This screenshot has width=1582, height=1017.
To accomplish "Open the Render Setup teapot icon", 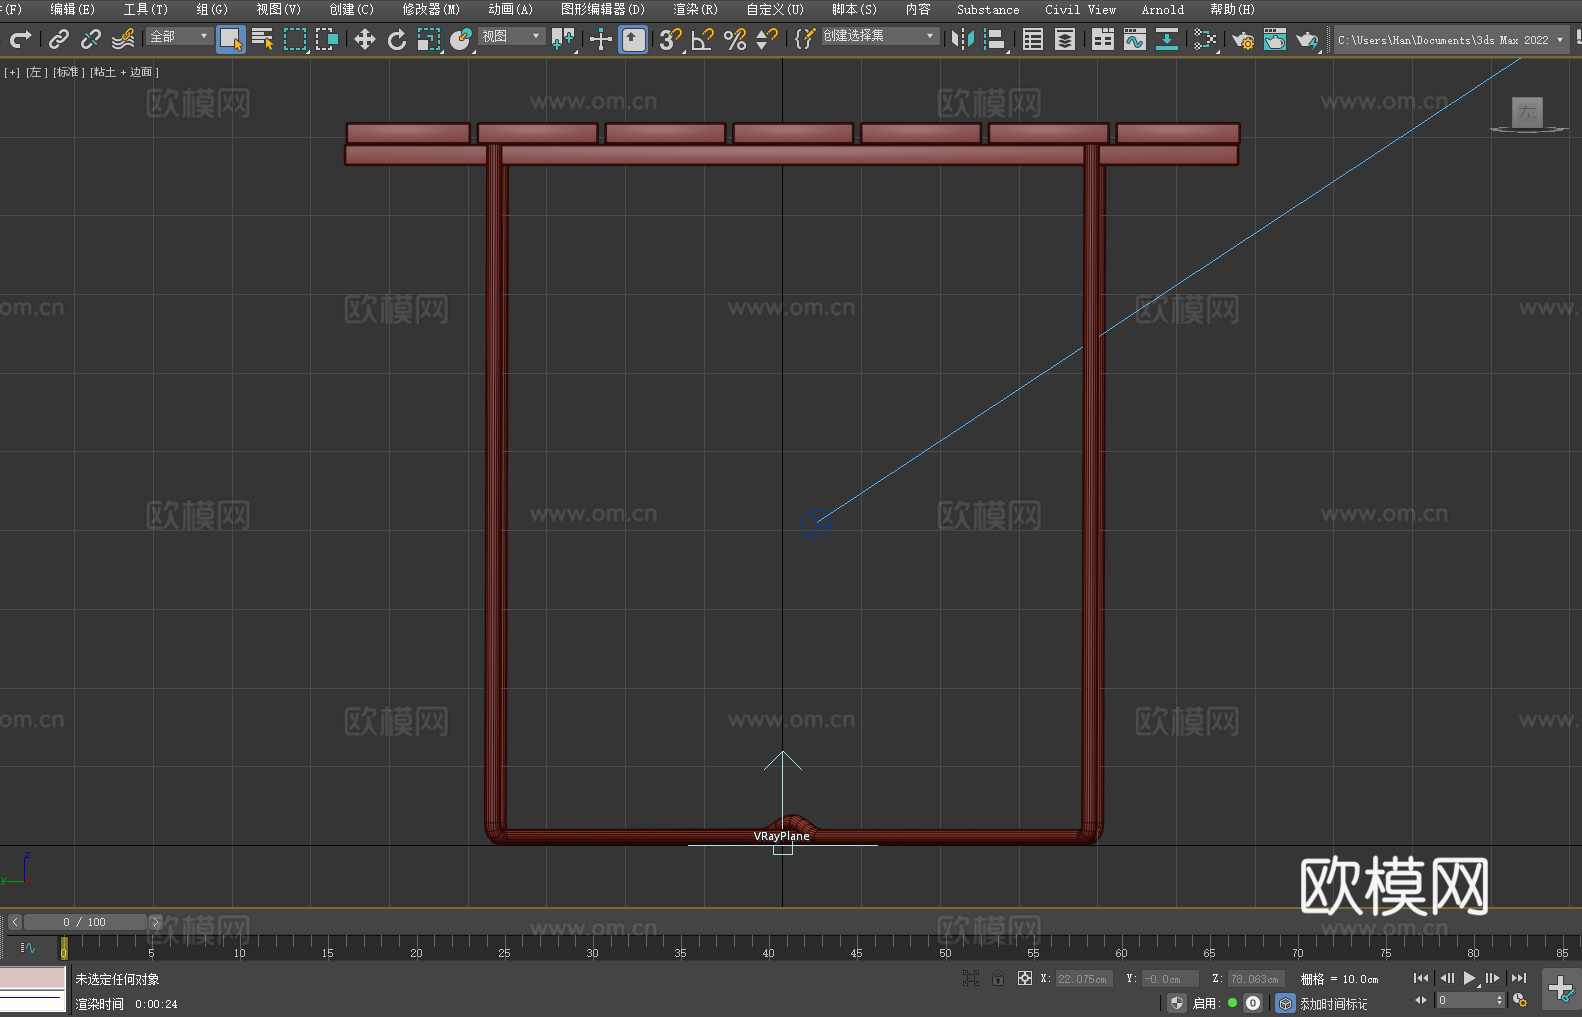I will click(x=1243, y=39).
